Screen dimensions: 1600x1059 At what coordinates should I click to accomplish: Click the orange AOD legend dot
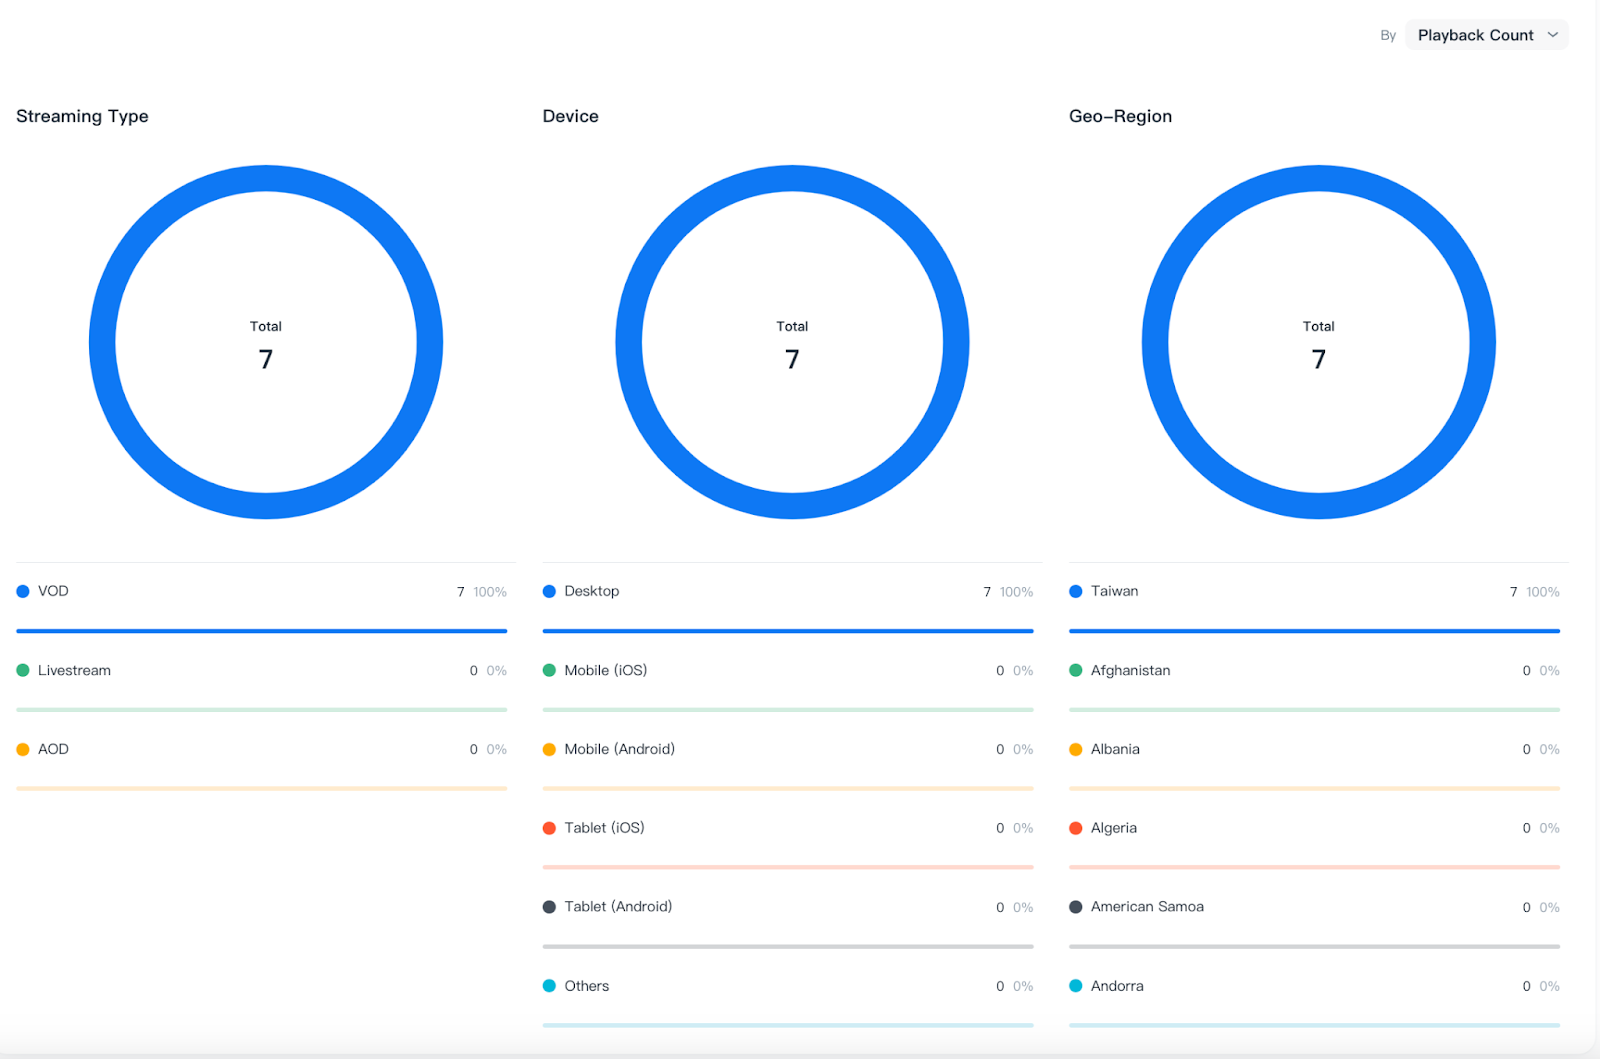click(23, 749)
